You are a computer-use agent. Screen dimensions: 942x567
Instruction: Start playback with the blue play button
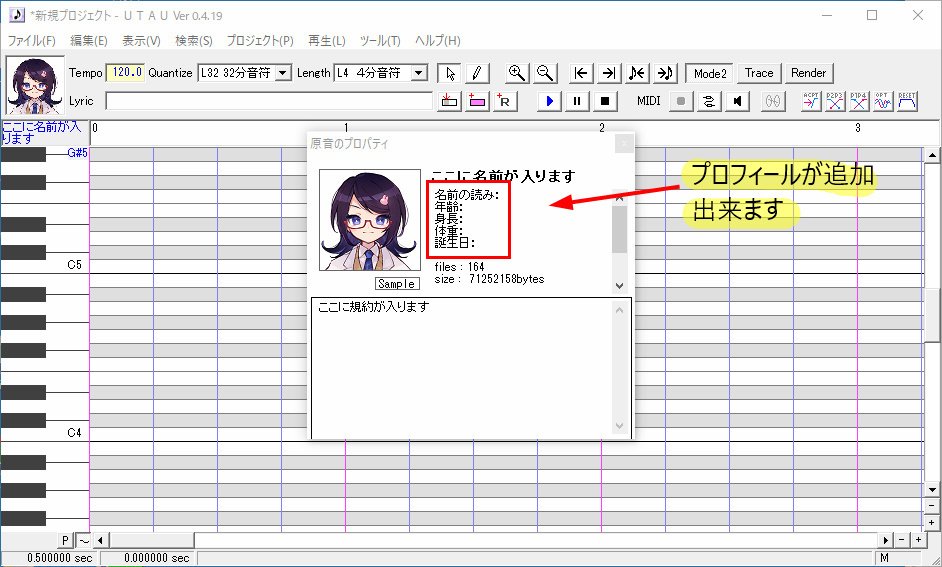(x=549, y=102)
